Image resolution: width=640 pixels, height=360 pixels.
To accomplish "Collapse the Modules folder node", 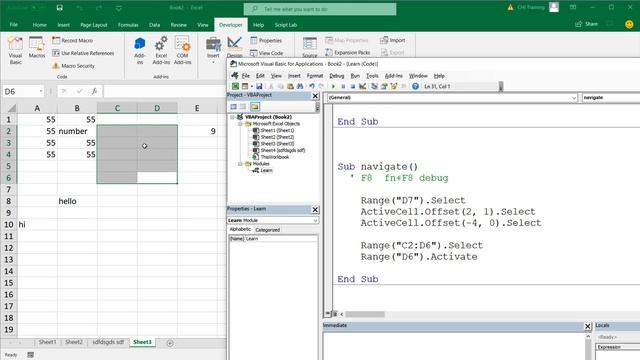I will click(240, 164).
